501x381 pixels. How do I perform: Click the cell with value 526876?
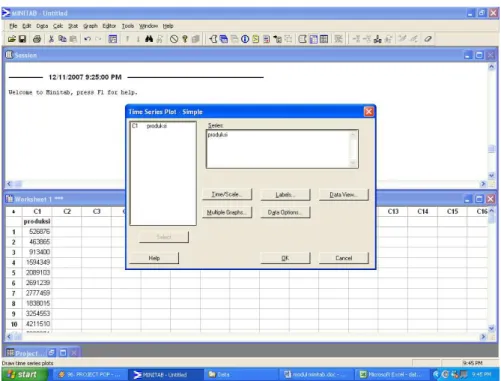(x=37, y=231)
